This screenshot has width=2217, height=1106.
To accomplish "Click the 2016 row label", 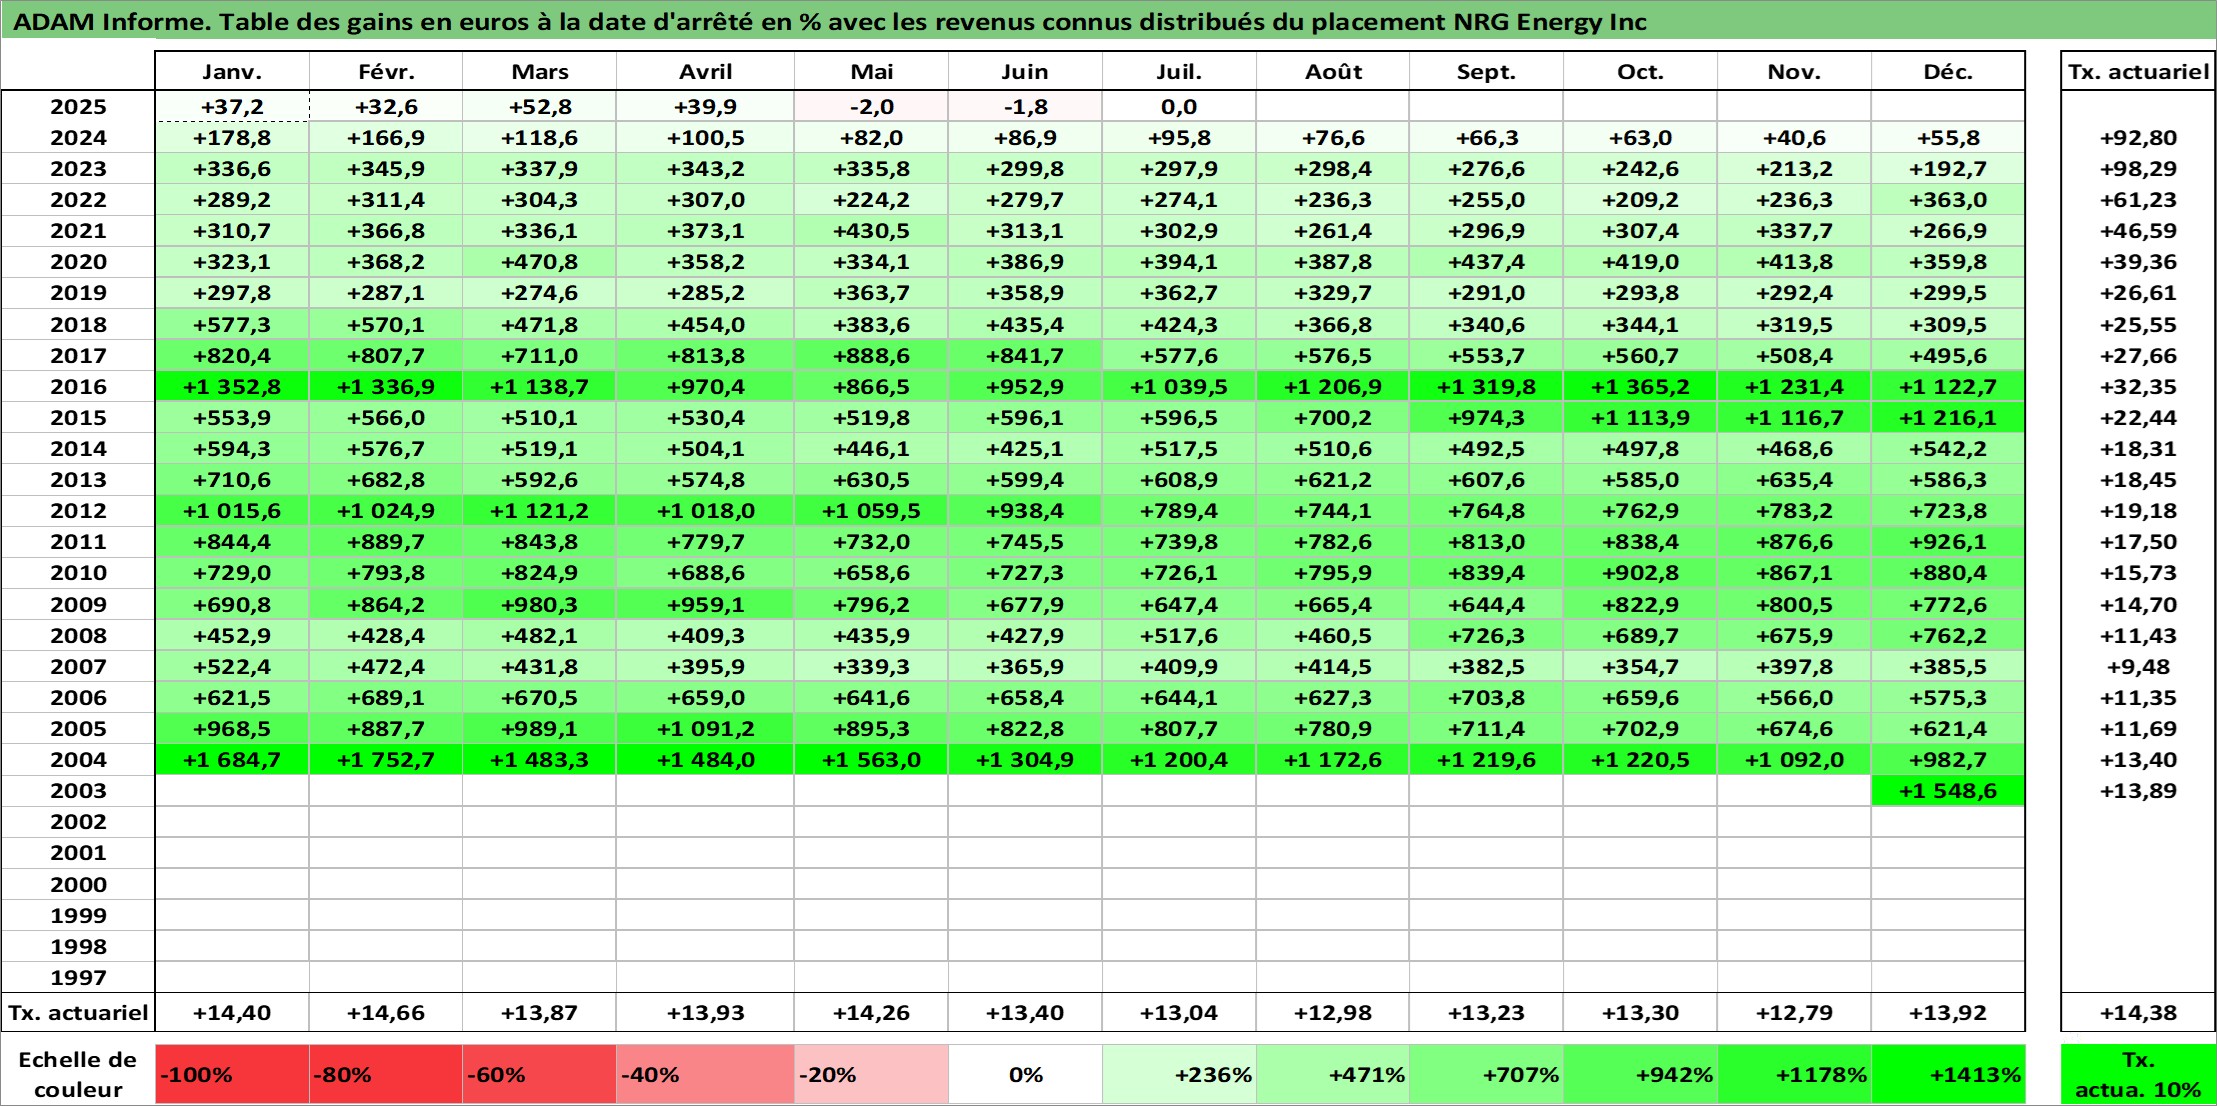I will point(78,387).
